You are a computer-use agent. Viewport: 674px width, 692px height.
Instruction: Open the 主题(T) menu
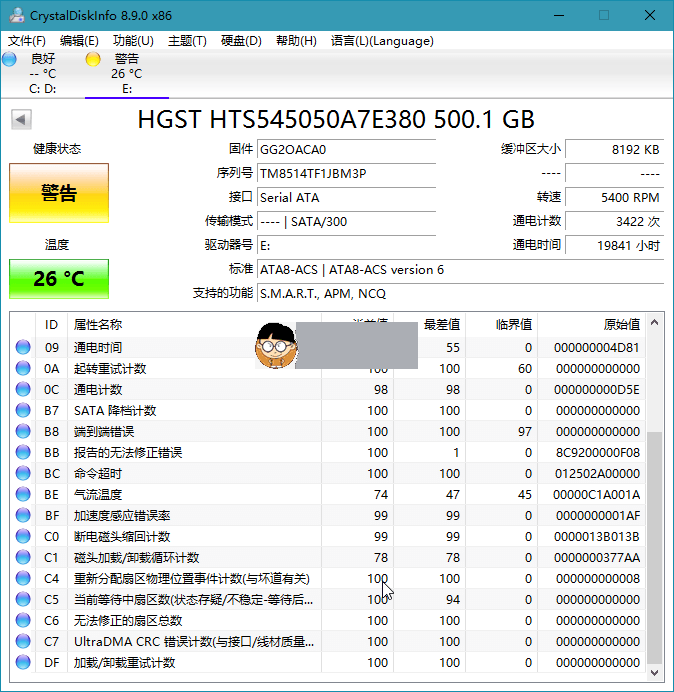pos(187,41)
